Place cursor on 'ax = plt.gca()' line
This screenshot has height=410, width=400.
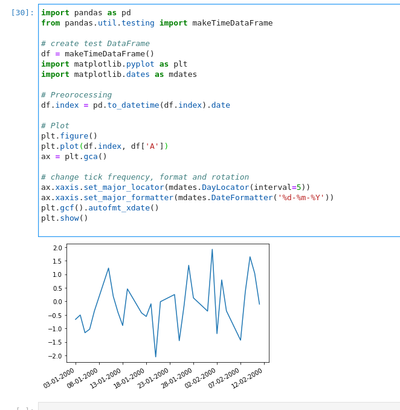(x=74, y=156)
